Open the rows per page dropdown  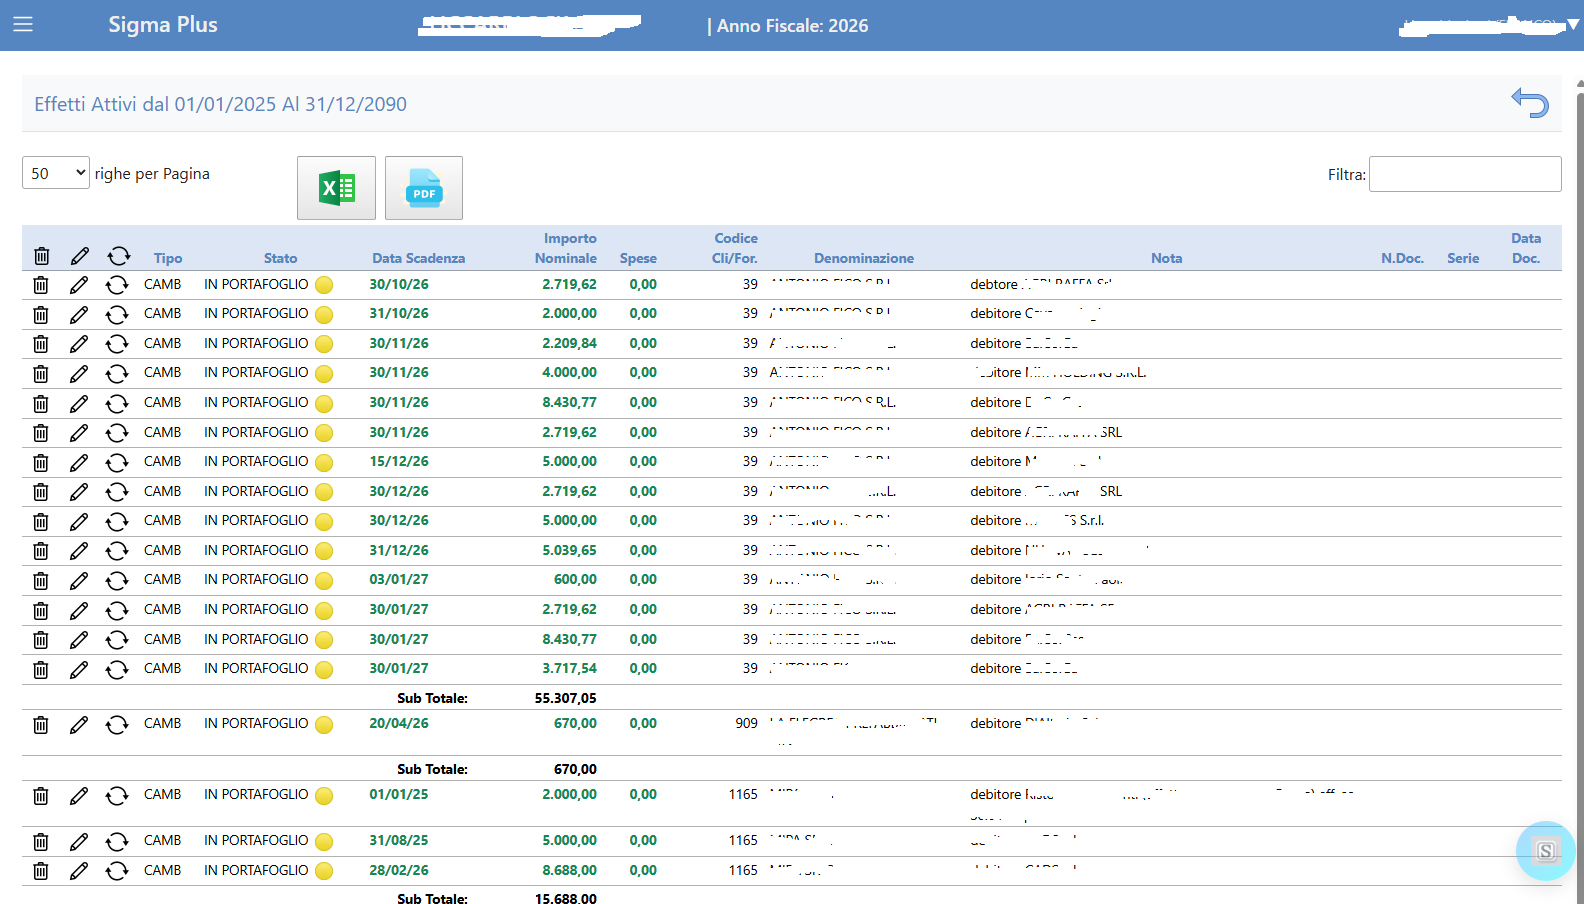(x=56, y=173)
